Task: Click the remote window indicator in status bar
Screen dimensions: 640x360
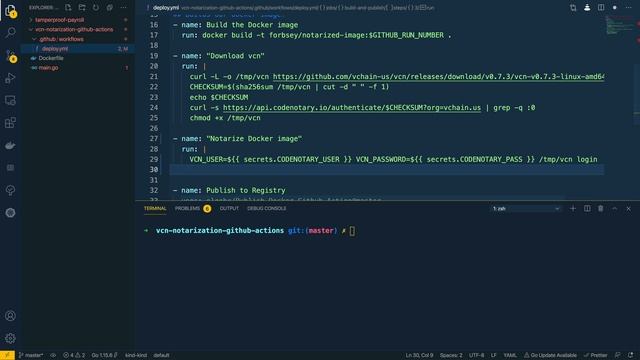Action: point(7,355)
